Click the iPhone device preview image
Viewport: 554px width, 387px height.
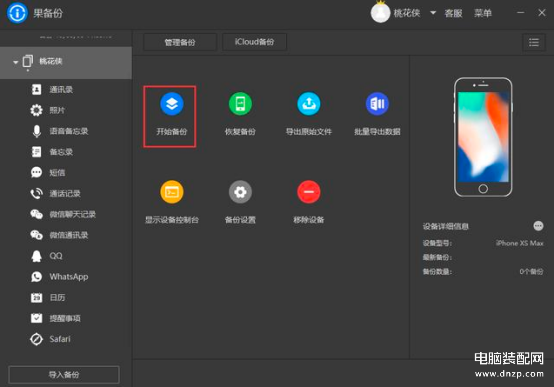[x=483, y=137]
